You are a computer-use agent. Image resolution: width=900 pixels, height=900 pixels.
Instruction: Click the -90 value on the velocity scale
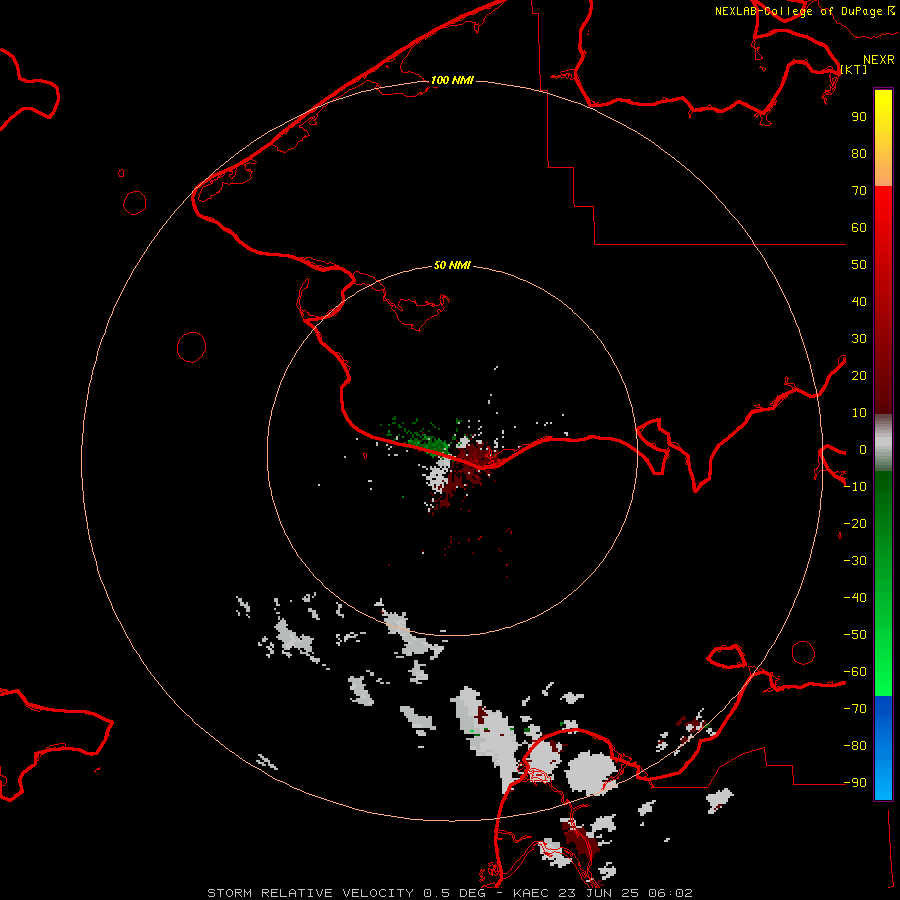855,783
